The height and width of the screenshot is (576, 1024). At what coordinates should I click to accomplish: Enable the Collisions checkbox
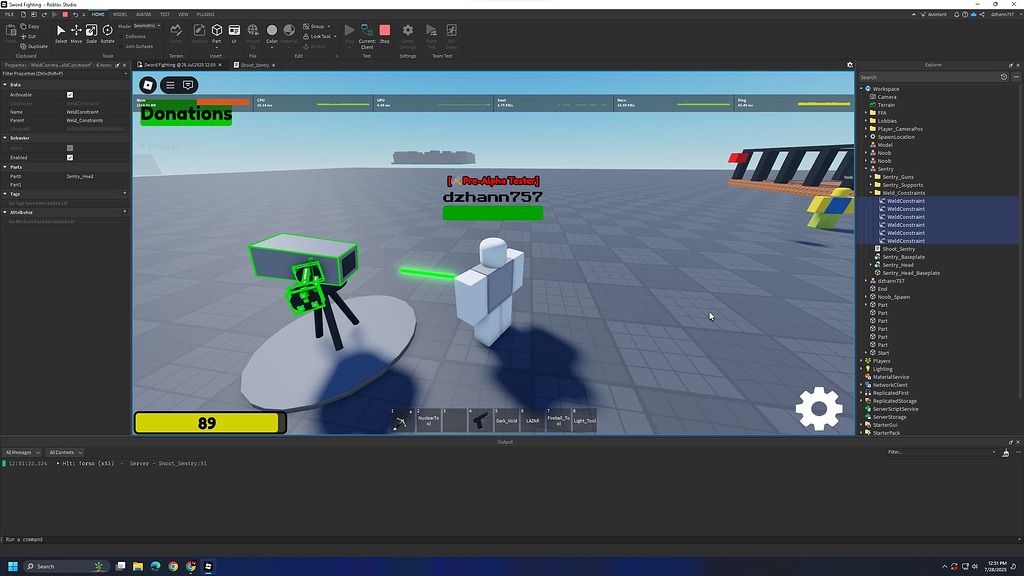121,36
